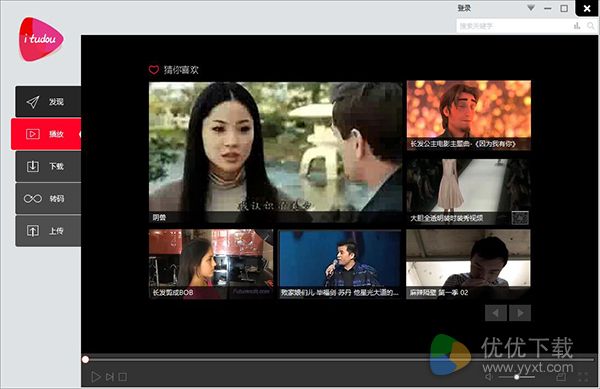
Task: Click the volume slider knob
Action: click(x=517, y=377)
